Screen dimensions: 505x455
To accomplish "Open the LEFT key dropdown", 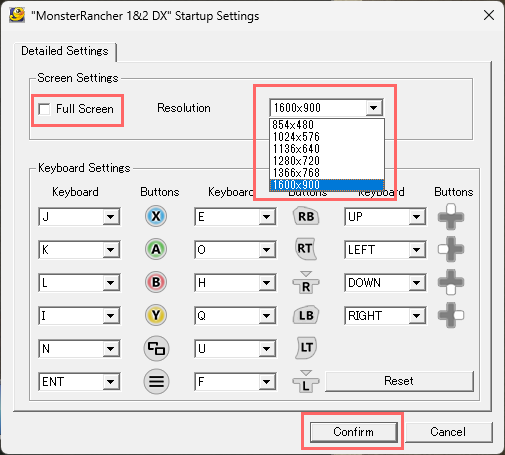I will coord(417,250).
